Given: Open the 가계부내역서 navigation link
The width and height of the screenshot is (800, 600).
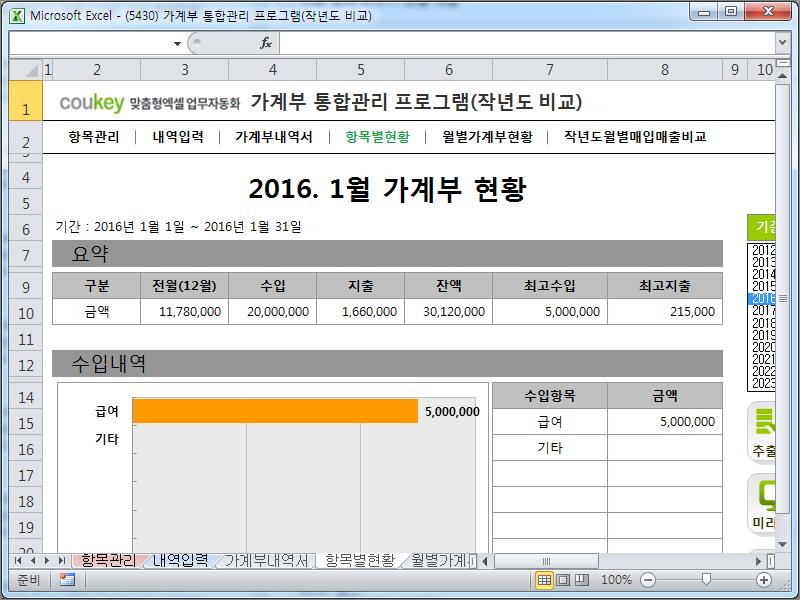Looking at the screenshot, I should coord(274,137).
